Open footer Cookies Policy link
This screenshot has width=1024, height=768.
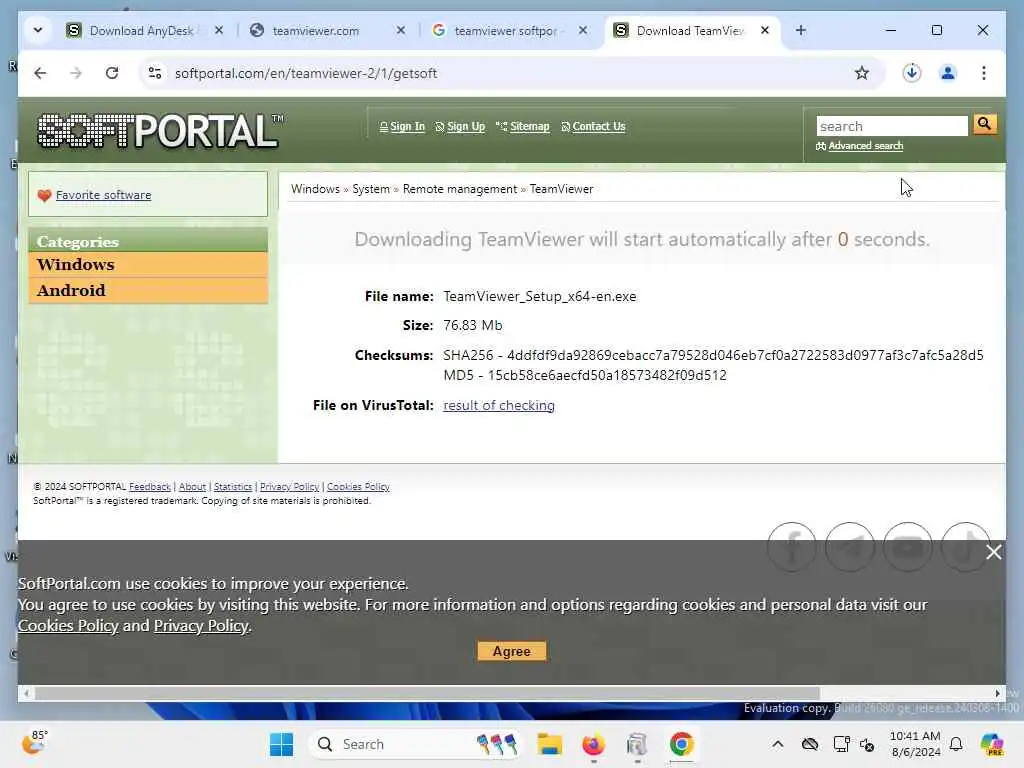[358, 487]
